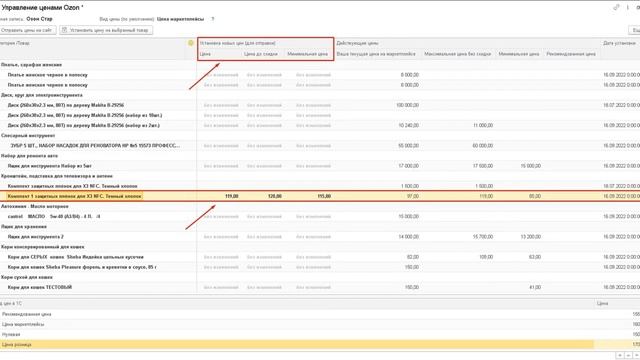Edit minimum price 115,00 in highlighted row
Image resolution: width=640 pixels, height=360 pixels.
tap(324, 196)
